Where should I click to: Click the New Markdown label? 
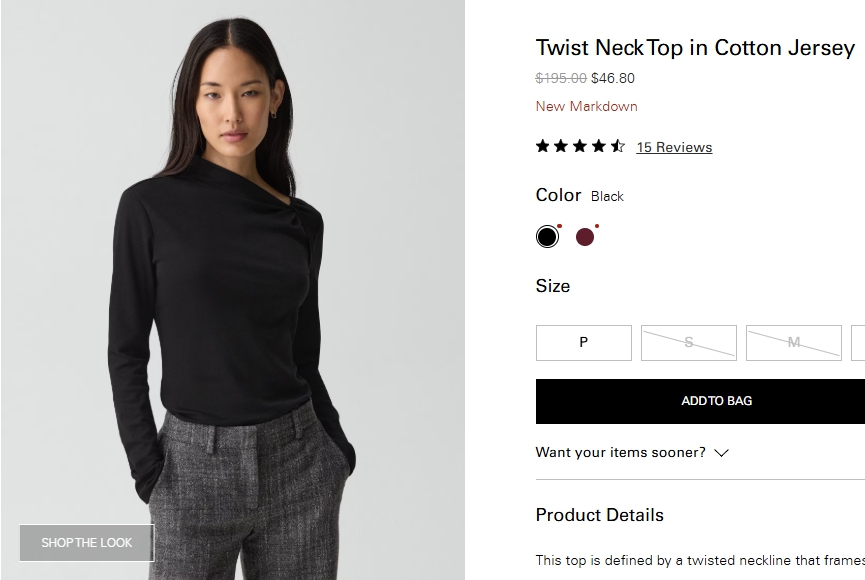pos(586,106)
